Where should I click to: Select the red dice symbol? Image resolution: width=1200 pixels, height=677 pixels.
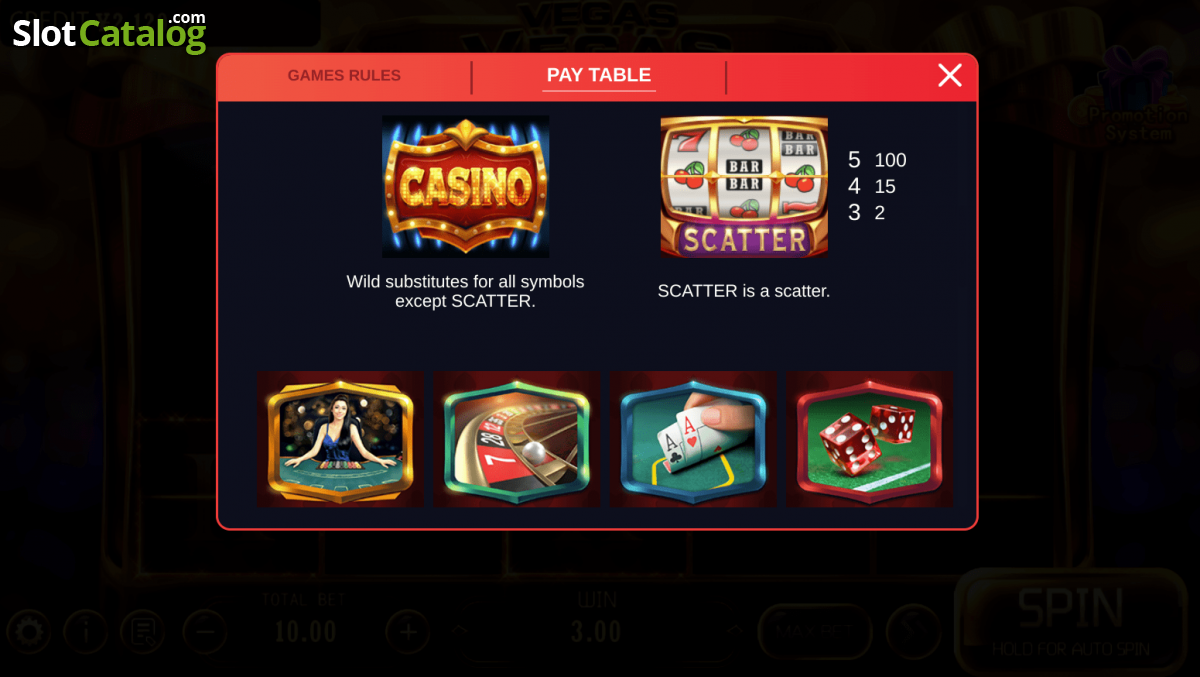pos(869,440)
